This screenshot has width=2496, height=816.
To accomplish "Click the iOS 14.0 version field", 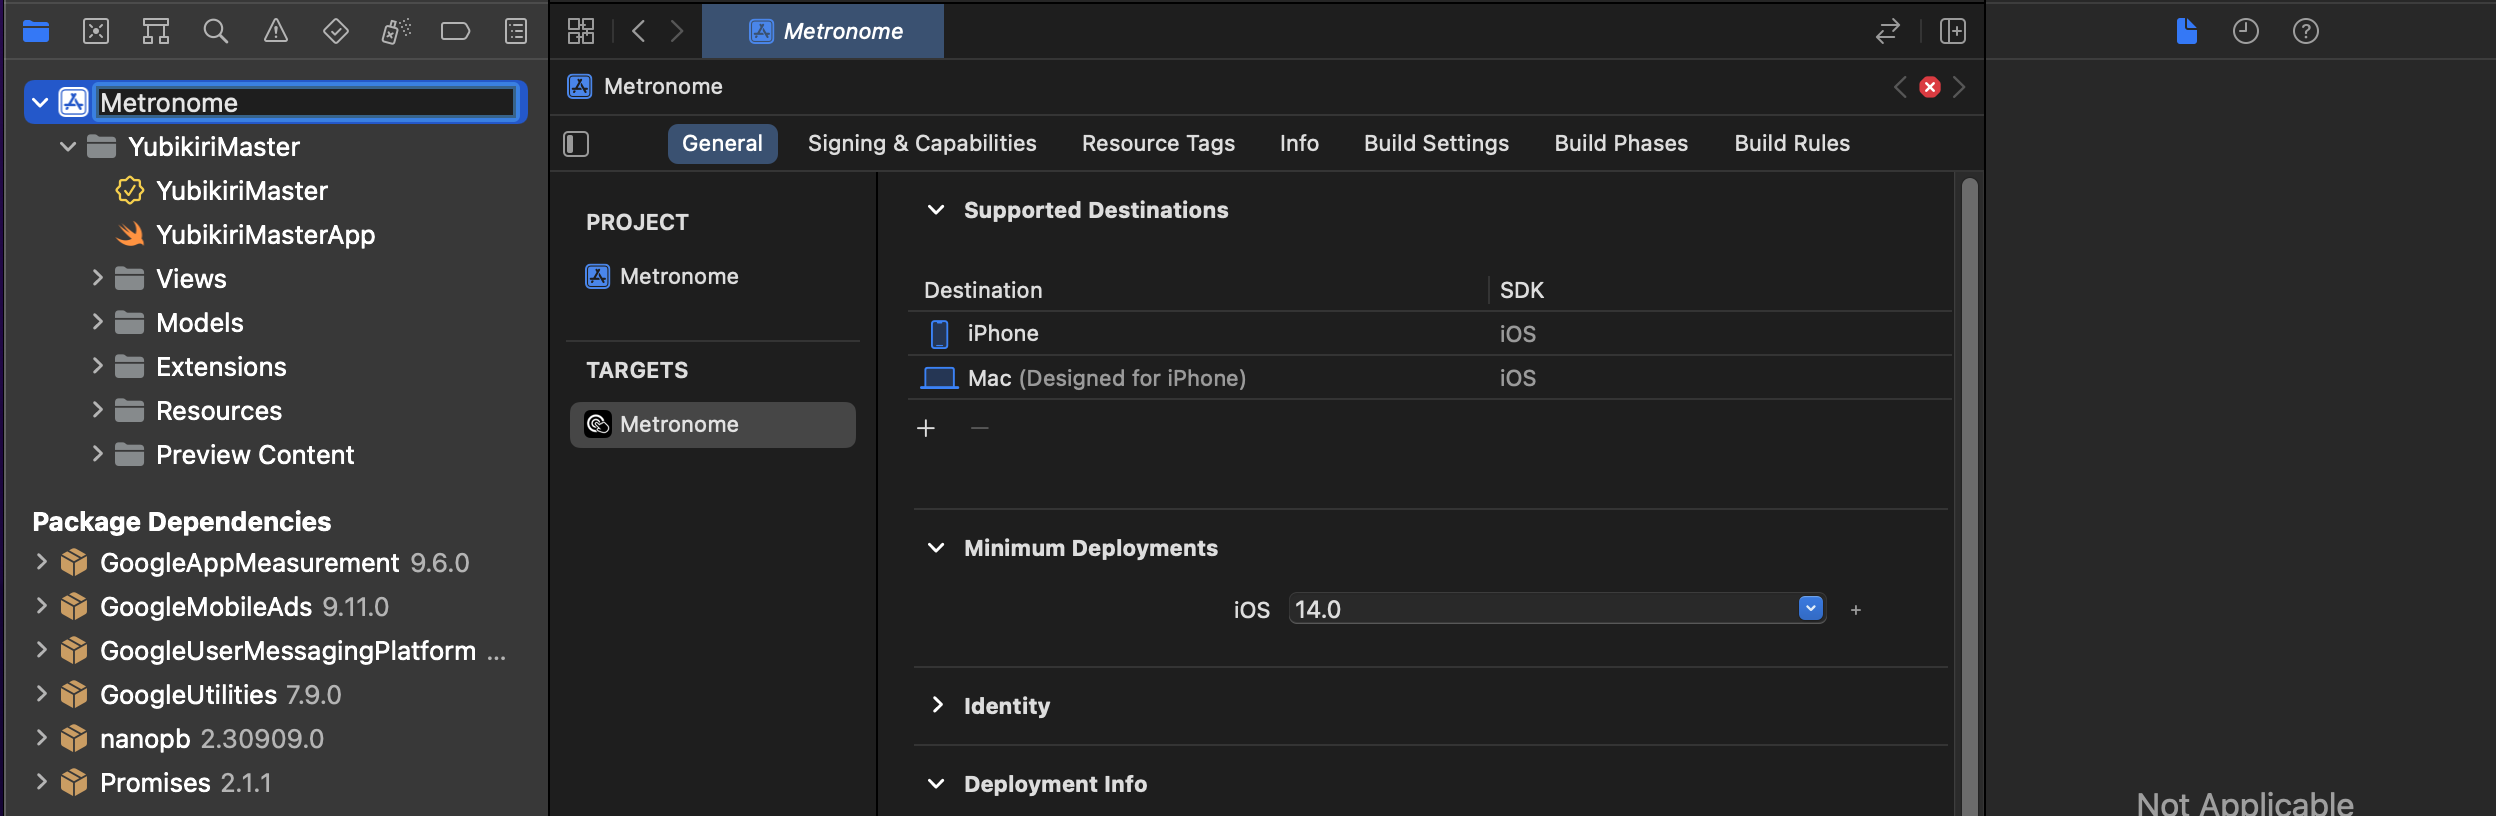I will (x=1558, y=608).
